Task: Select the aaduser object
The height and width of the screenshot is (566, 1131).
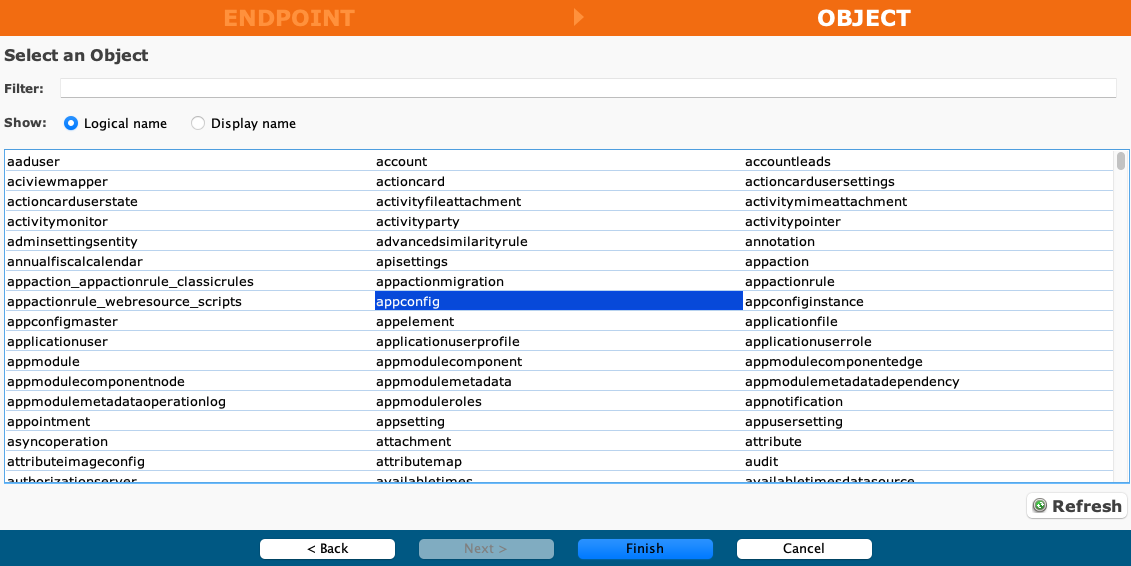Action: 34,162
